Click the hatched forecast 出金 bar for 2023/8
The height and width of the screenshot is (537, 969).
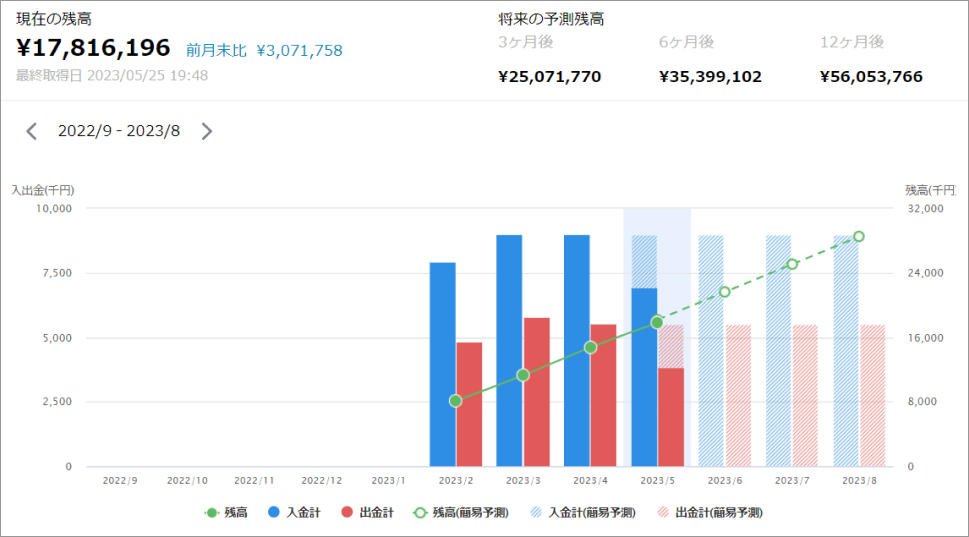pos(873,395)
